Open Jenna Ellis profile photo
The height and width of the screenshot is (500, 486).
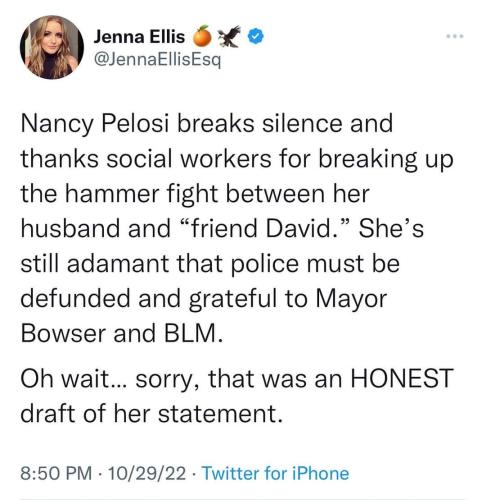pos(52,47)
